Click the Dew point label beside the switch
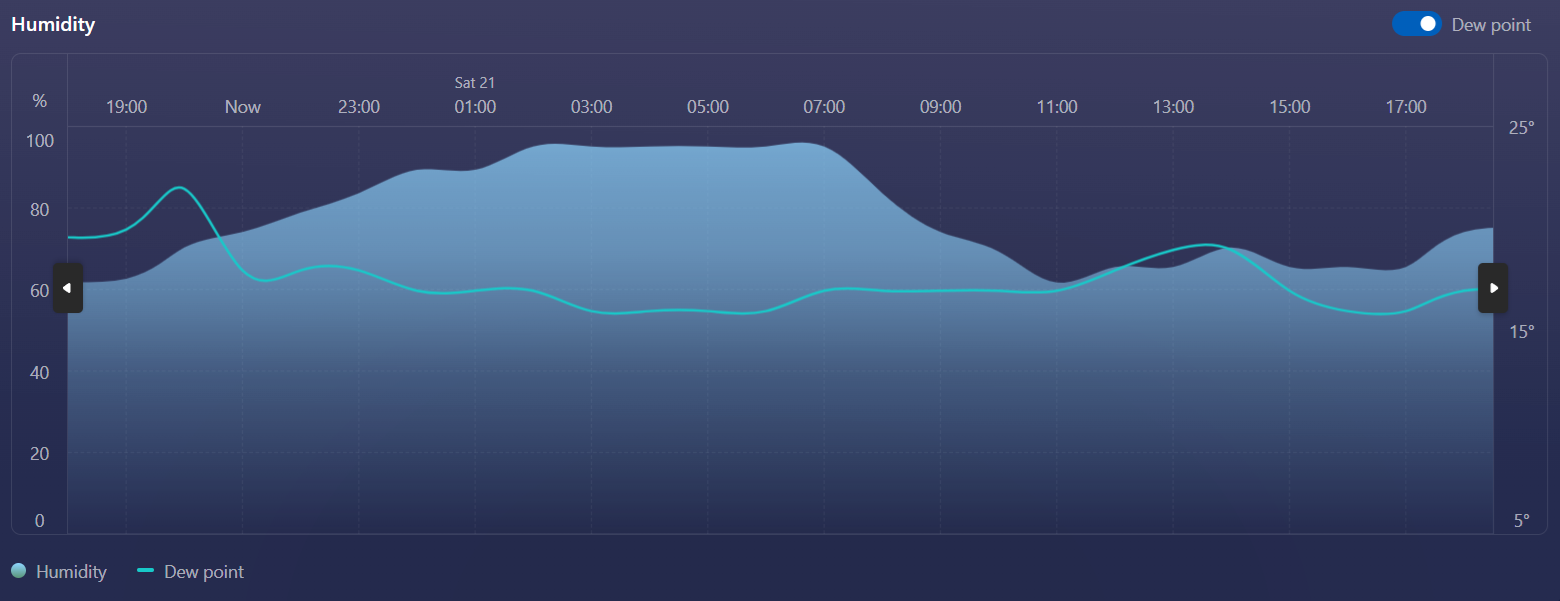Viewport: 1560px width, 601px height. [1491, 25]
